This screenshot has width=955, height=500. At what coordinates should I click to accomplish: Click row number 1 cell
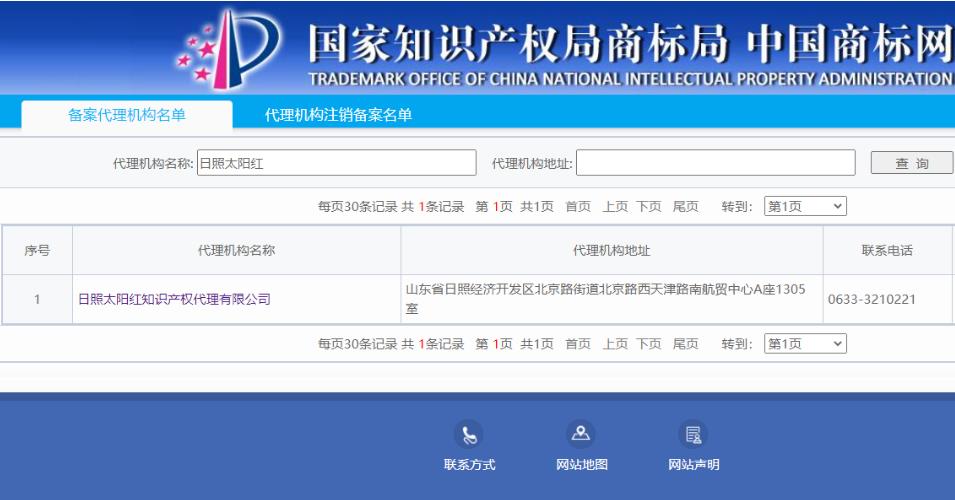37,299
